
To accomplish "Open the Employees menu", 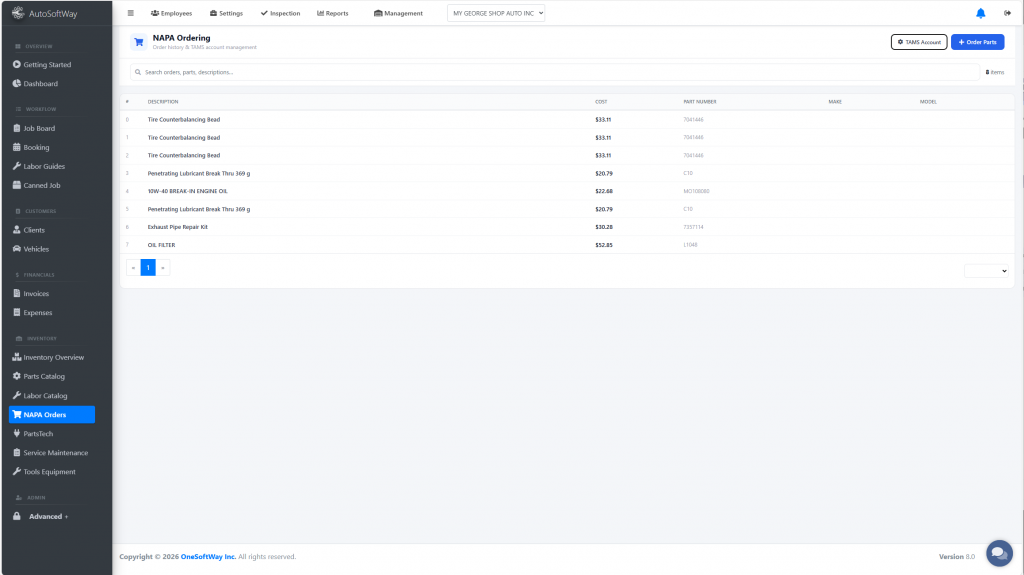I will point(171,13).
